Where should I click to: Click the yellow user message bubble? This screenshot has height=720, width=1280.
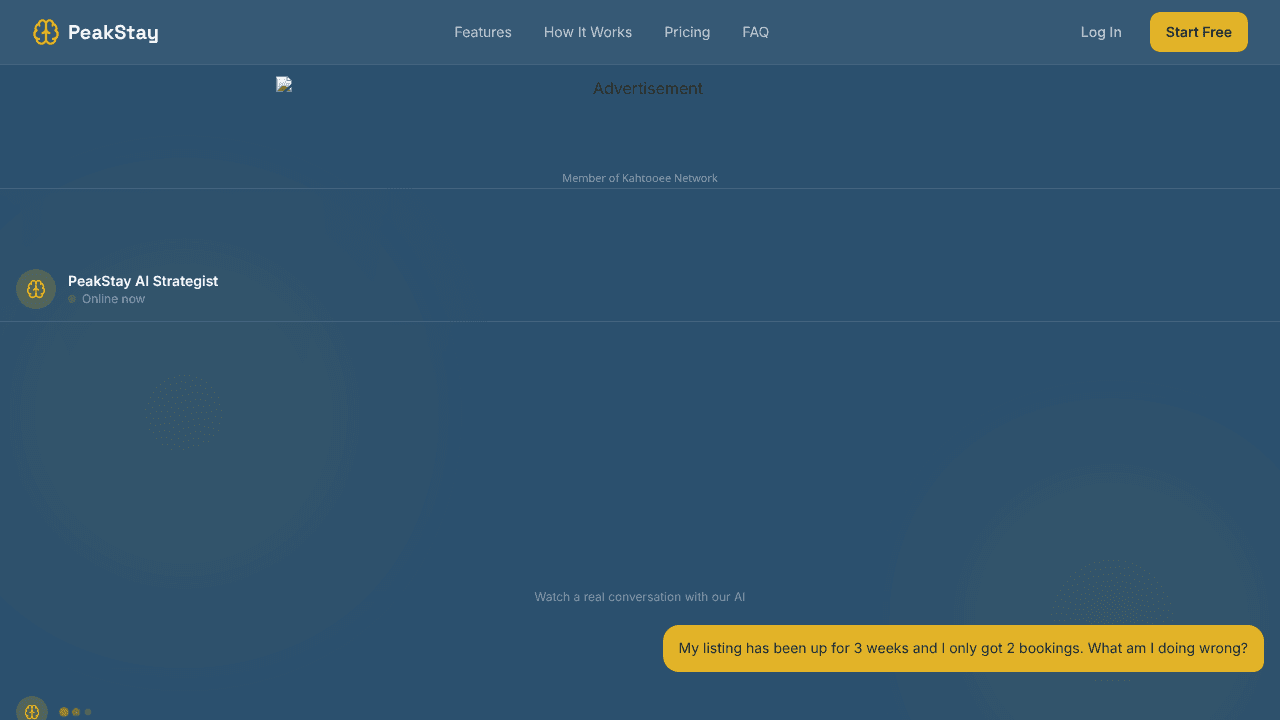coord(963,649)
